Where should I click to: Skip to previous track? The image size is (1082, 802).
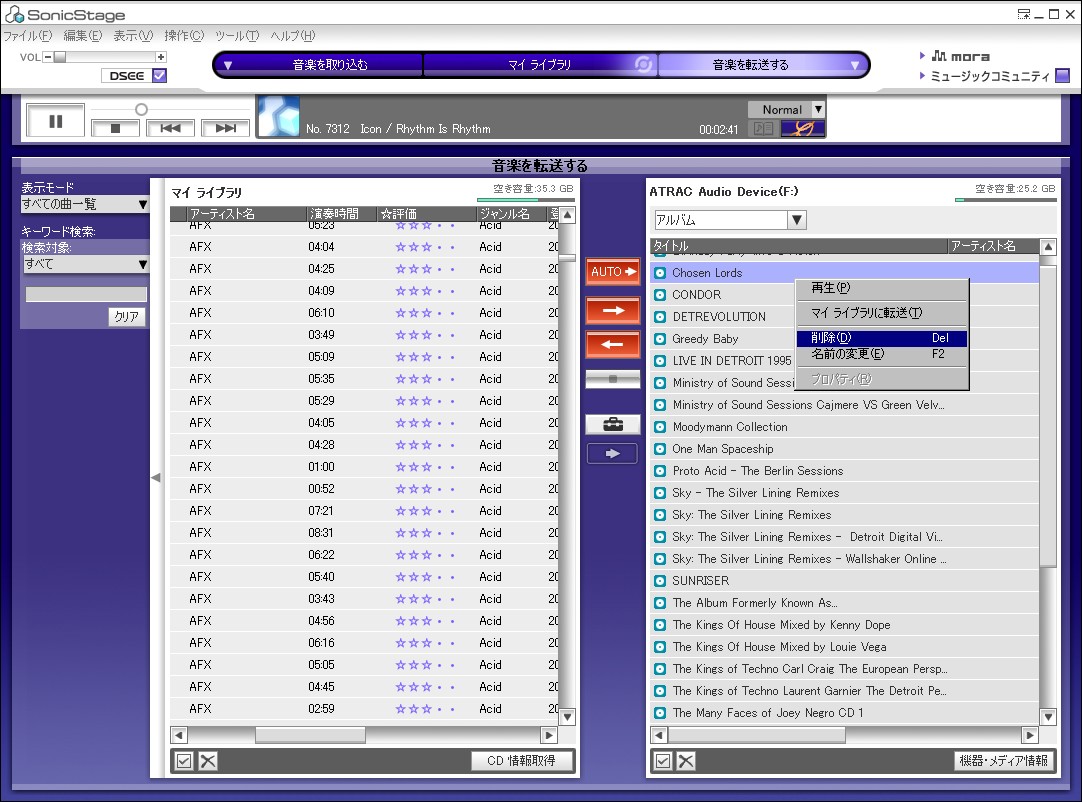[170, 128]
